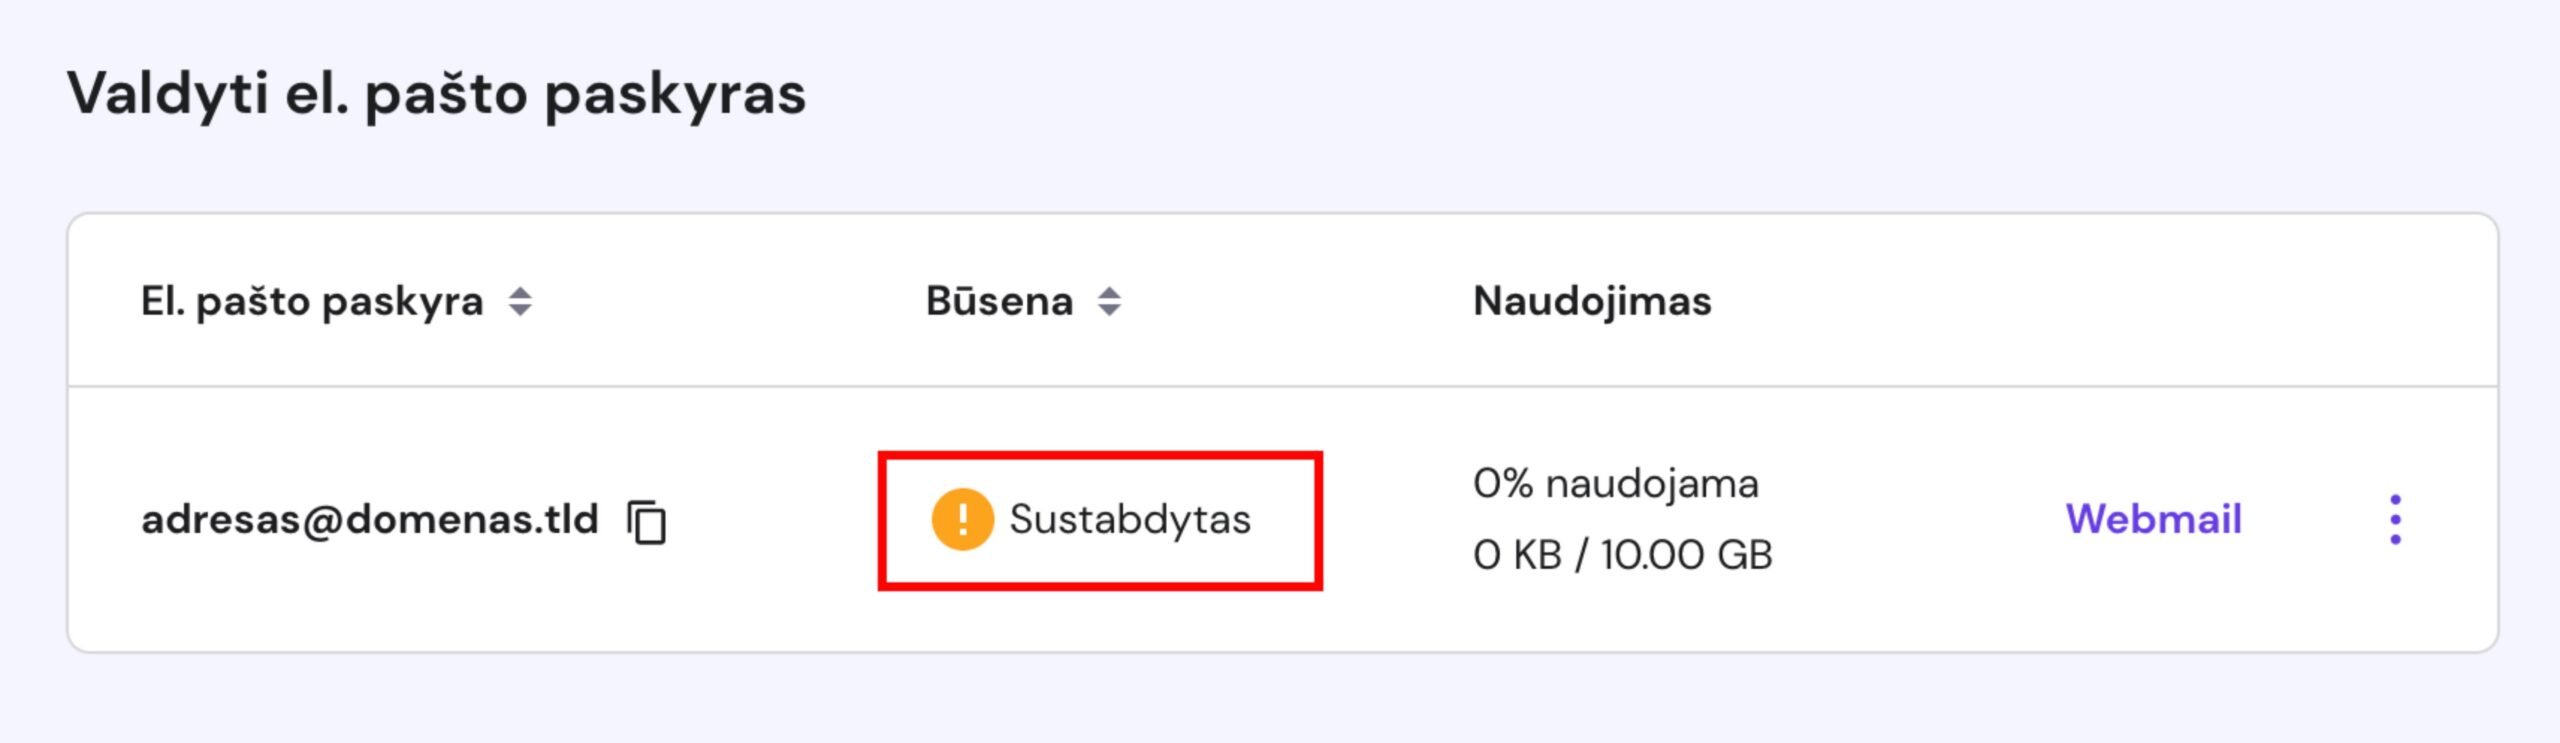Open the three-dot account options menu
Image resolution: width=2560 pixels, height=743 pixels.
click(x=2395, y=519)
